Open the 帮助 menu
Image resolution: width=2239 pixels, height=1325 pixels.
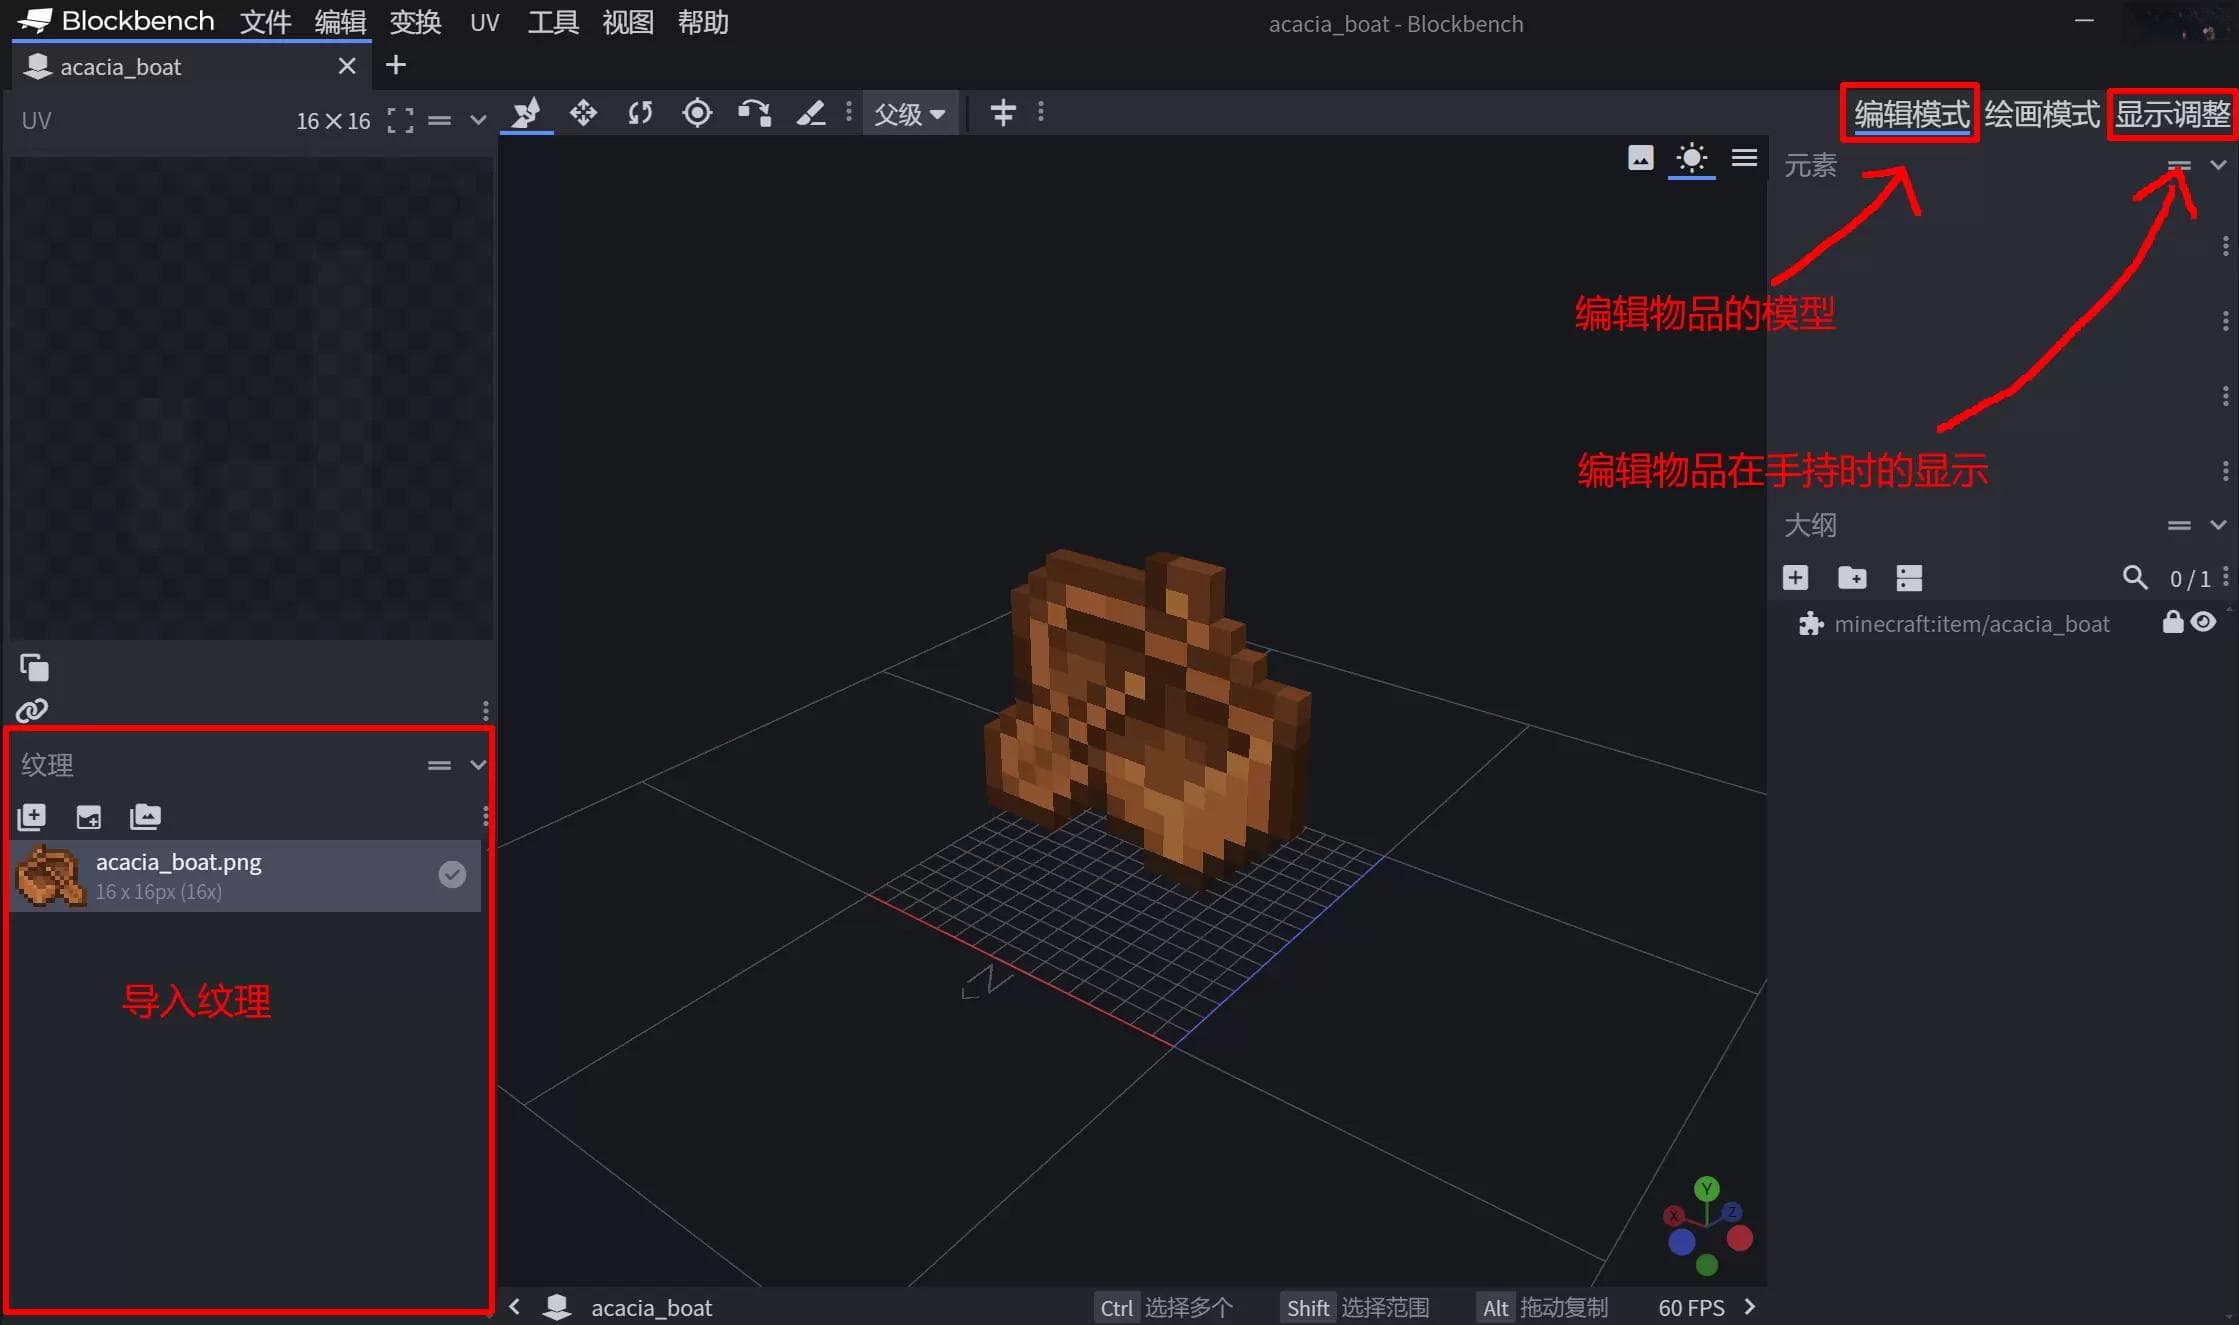pos(703,22)
